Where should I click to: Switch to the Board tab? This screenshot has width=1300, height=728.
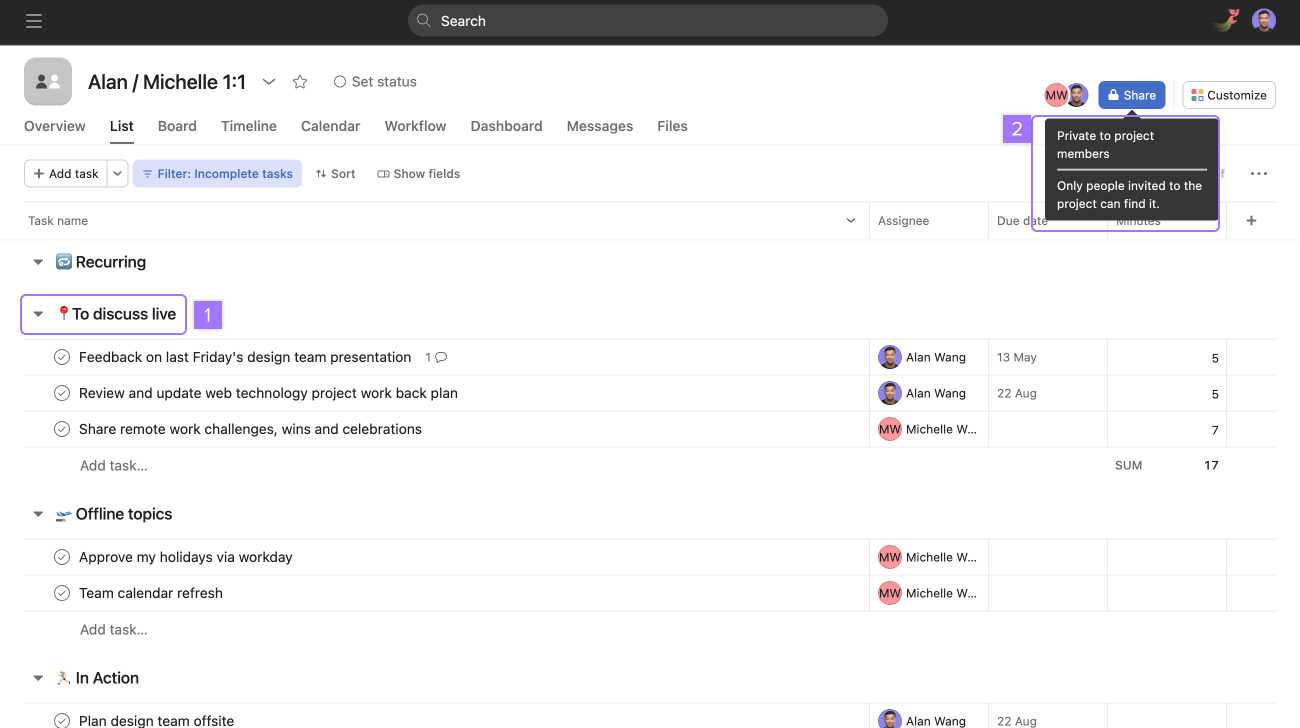pyautogui.click(x=177, y=126)
